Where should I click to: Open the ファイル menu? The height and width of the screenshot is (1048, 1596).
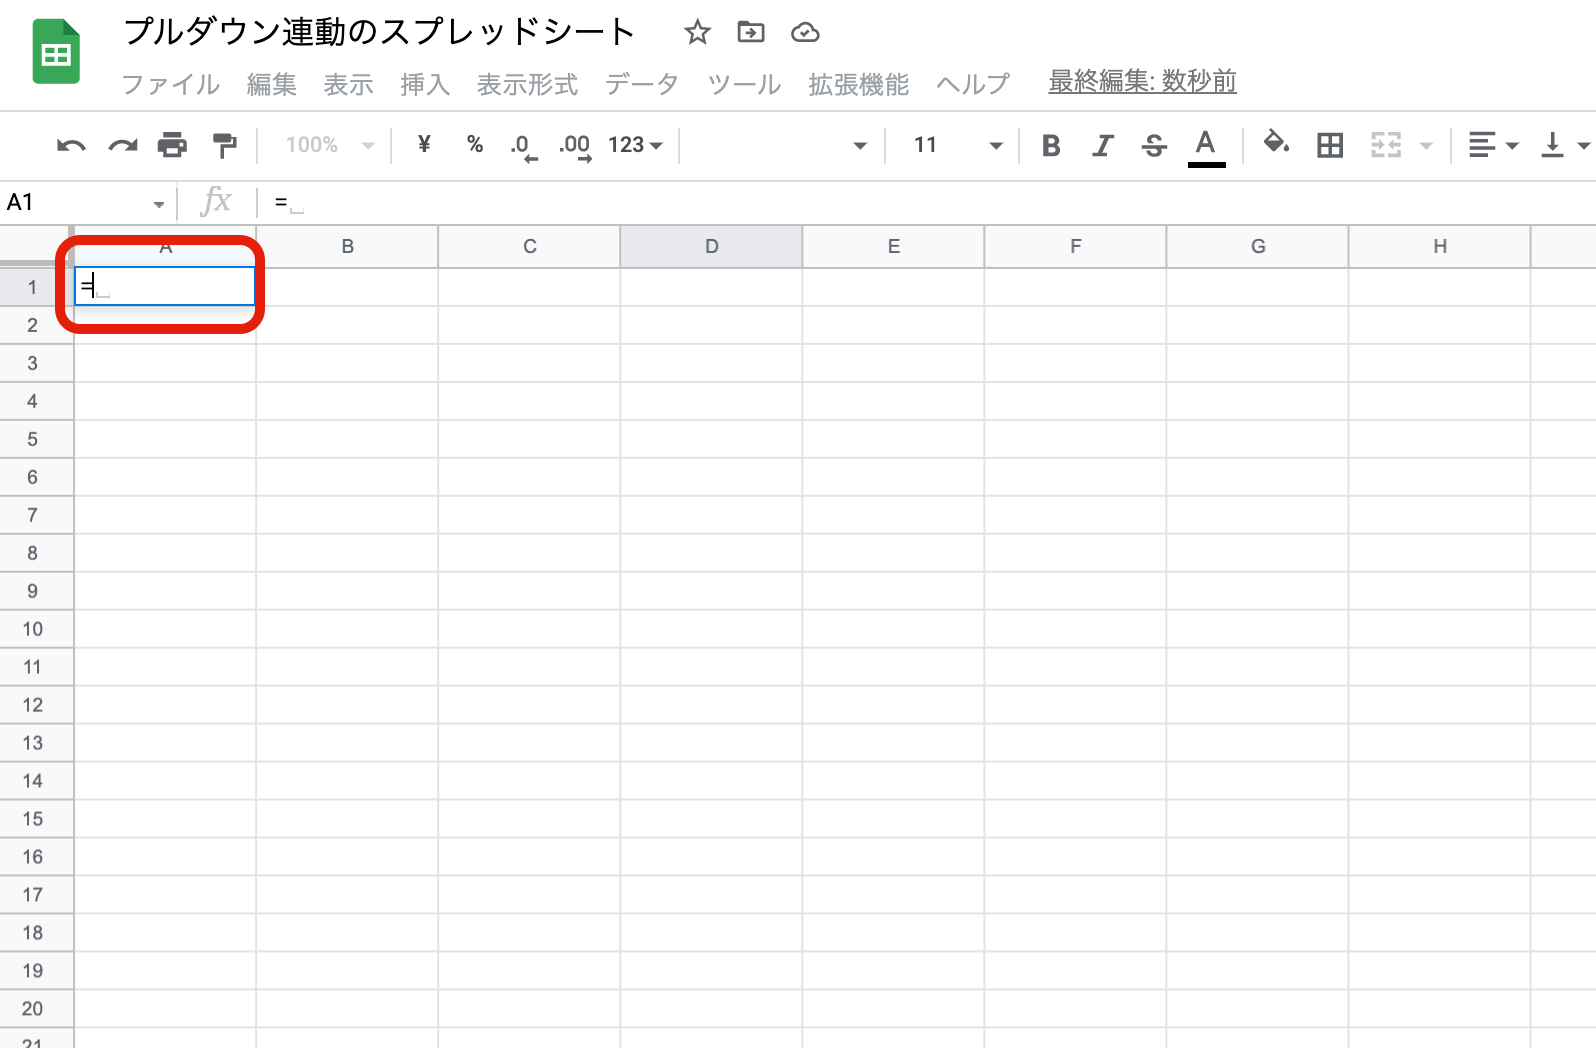(171, 84)
